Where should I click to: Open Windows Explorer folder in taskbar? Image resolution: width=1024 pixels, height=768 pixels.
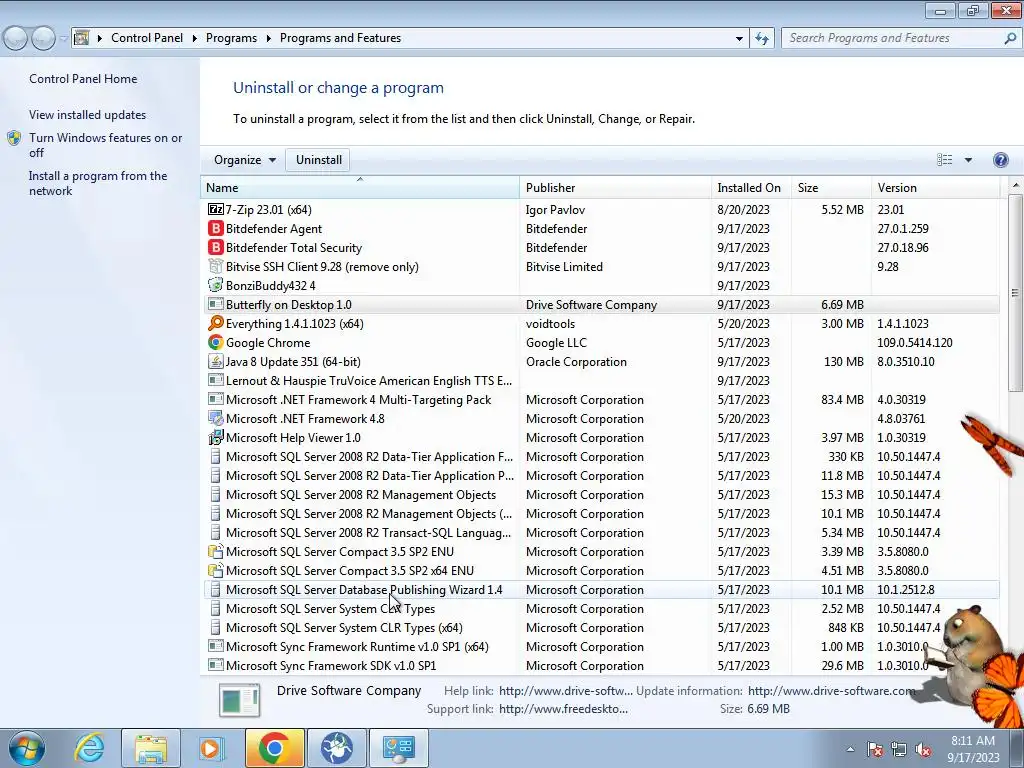[x=151, y=748]
